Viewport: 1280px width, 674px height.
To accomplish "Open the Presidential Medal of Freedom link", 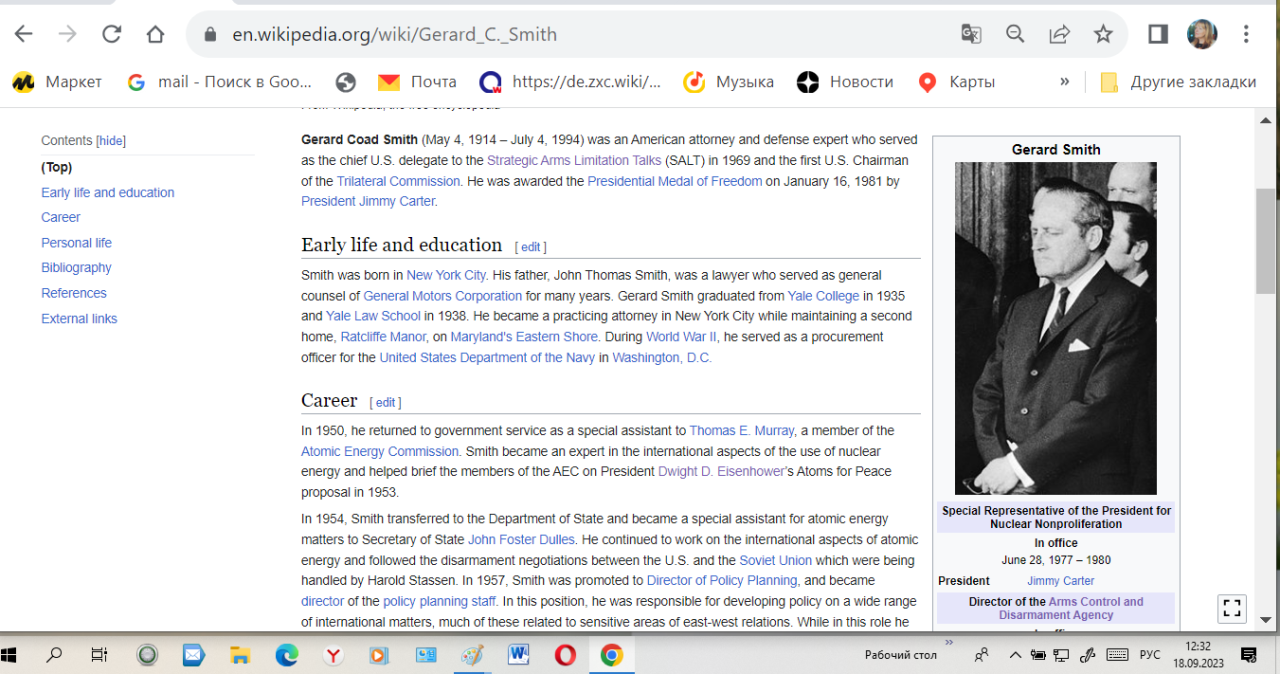I will pyautogui.click(x=675, y=181).
